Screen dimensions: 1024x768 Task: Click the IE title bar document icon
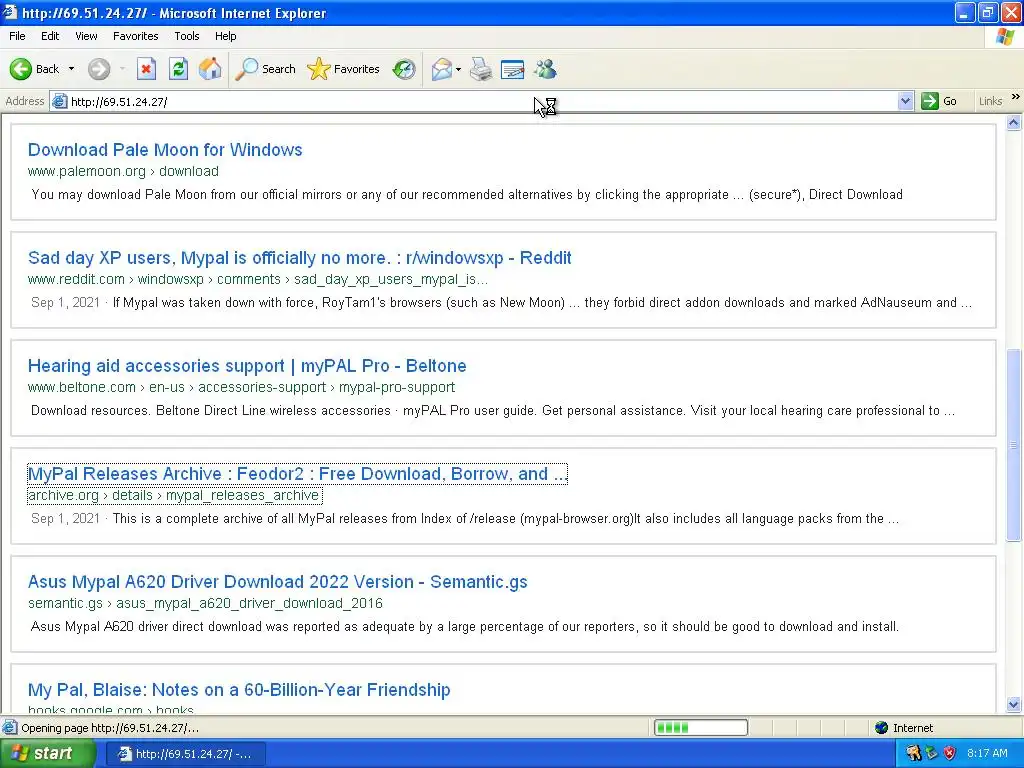[9, 12]
